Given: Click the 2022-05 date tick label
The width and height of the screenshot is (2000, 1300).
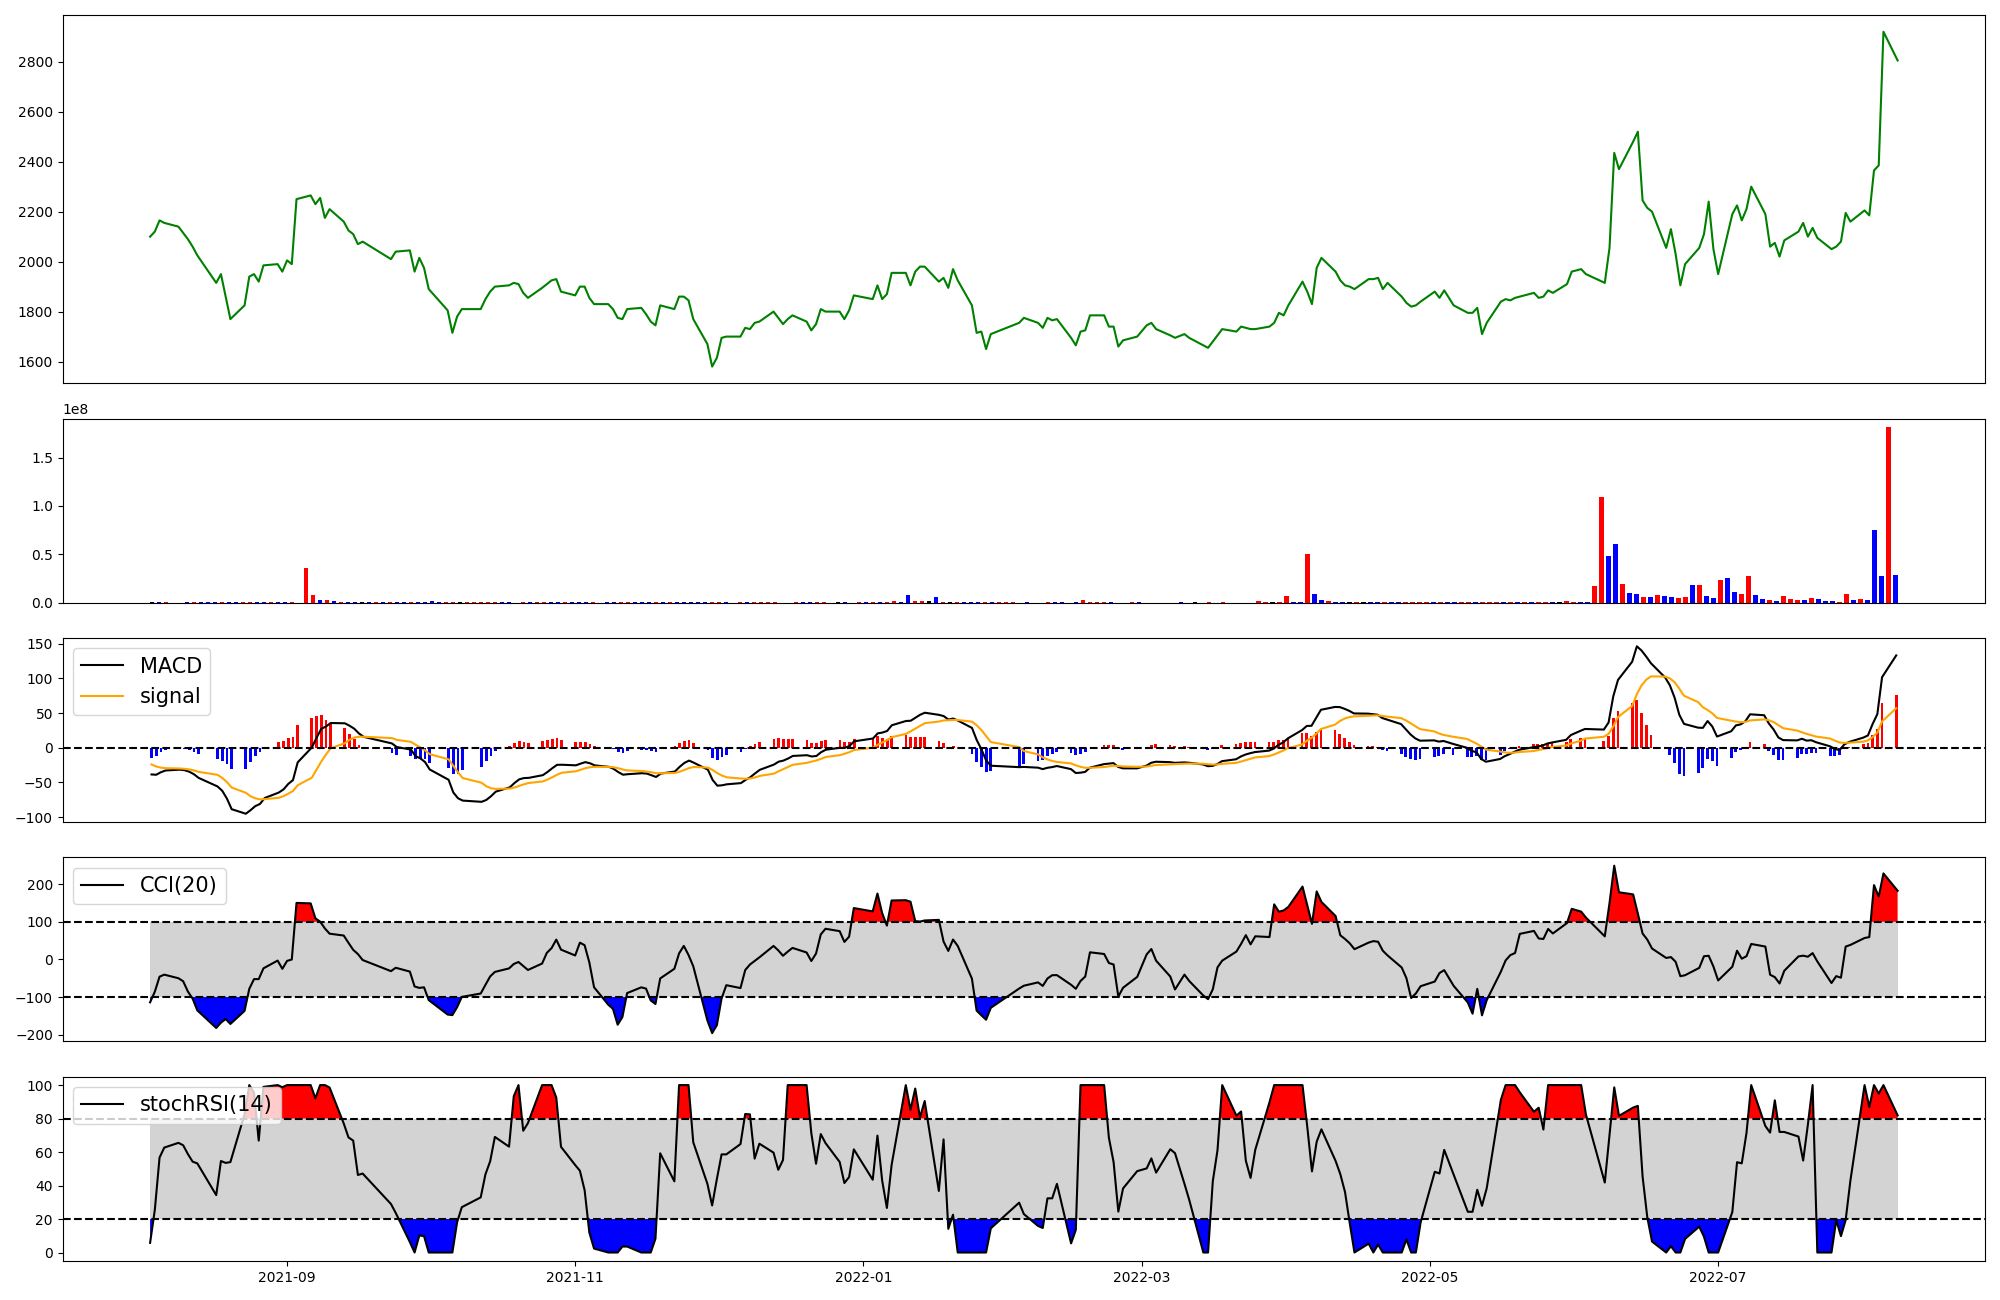Looking at the screenshot, I should pos(1429,1277).
